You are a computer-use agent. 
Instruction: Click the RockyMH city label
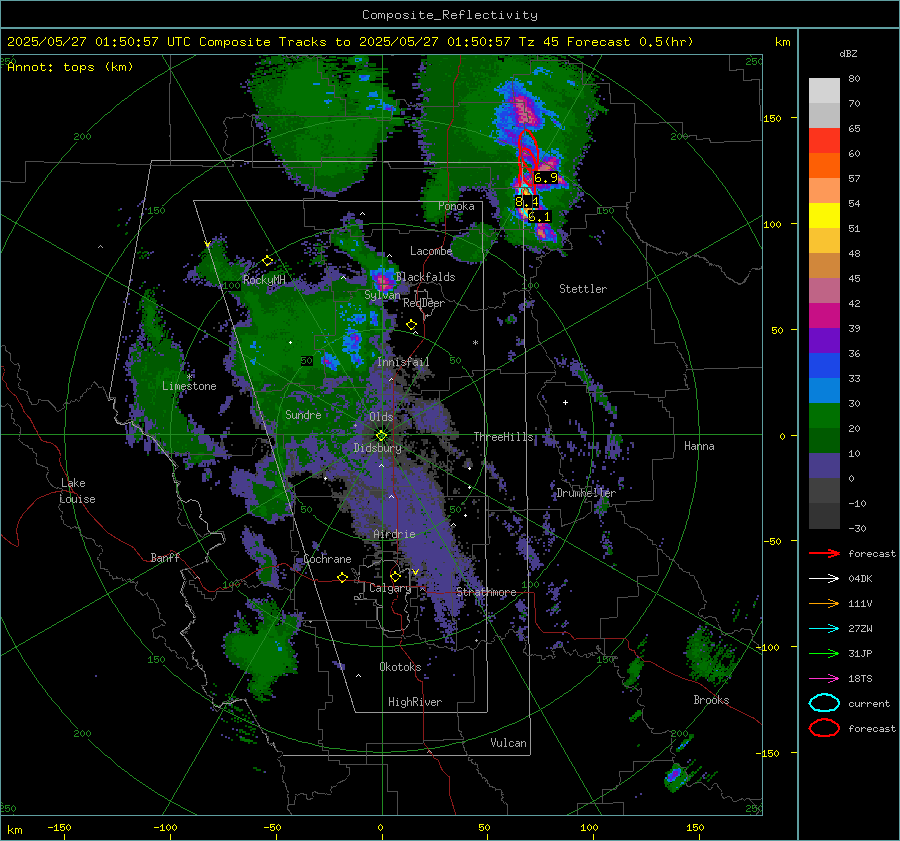pyautogui.click(x=264, y=280)
